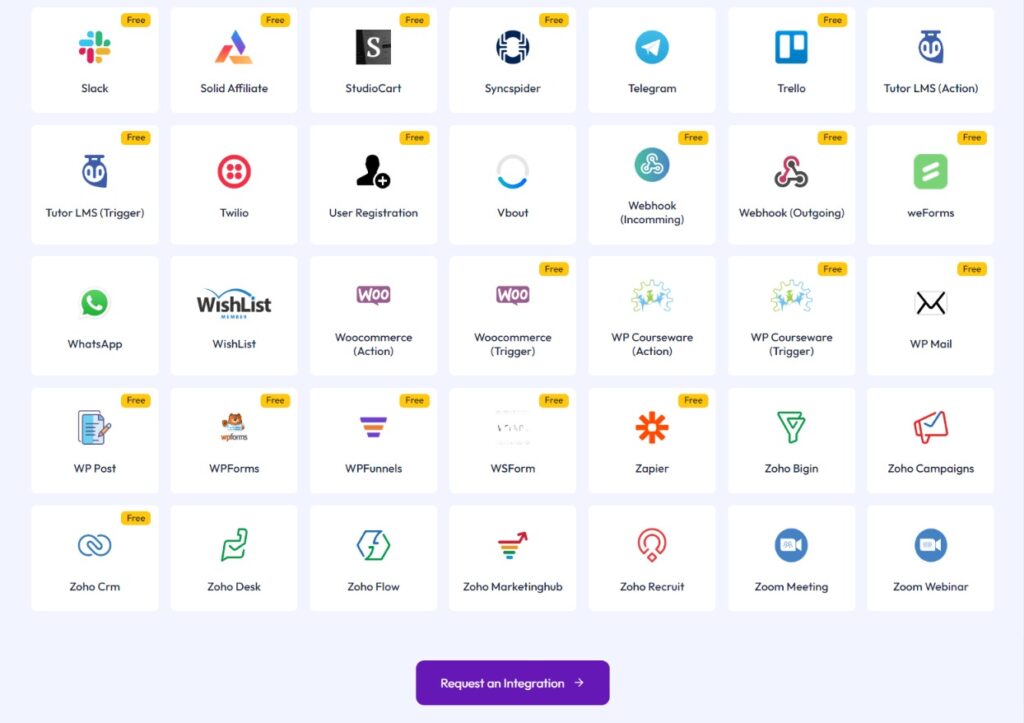Open the Zoho Crm link icon
The width and height of the screenshot is (1024, 723).
click(95, 545)
